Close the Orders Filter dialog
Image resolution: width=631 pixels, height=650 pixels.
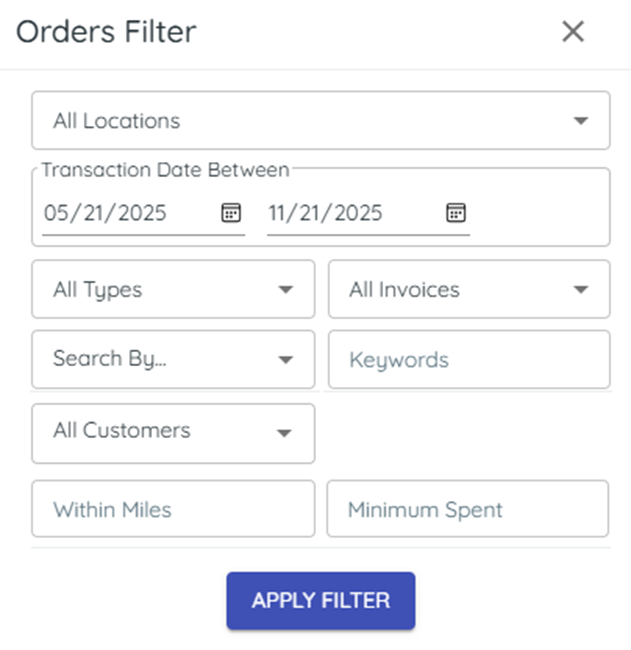572,32
